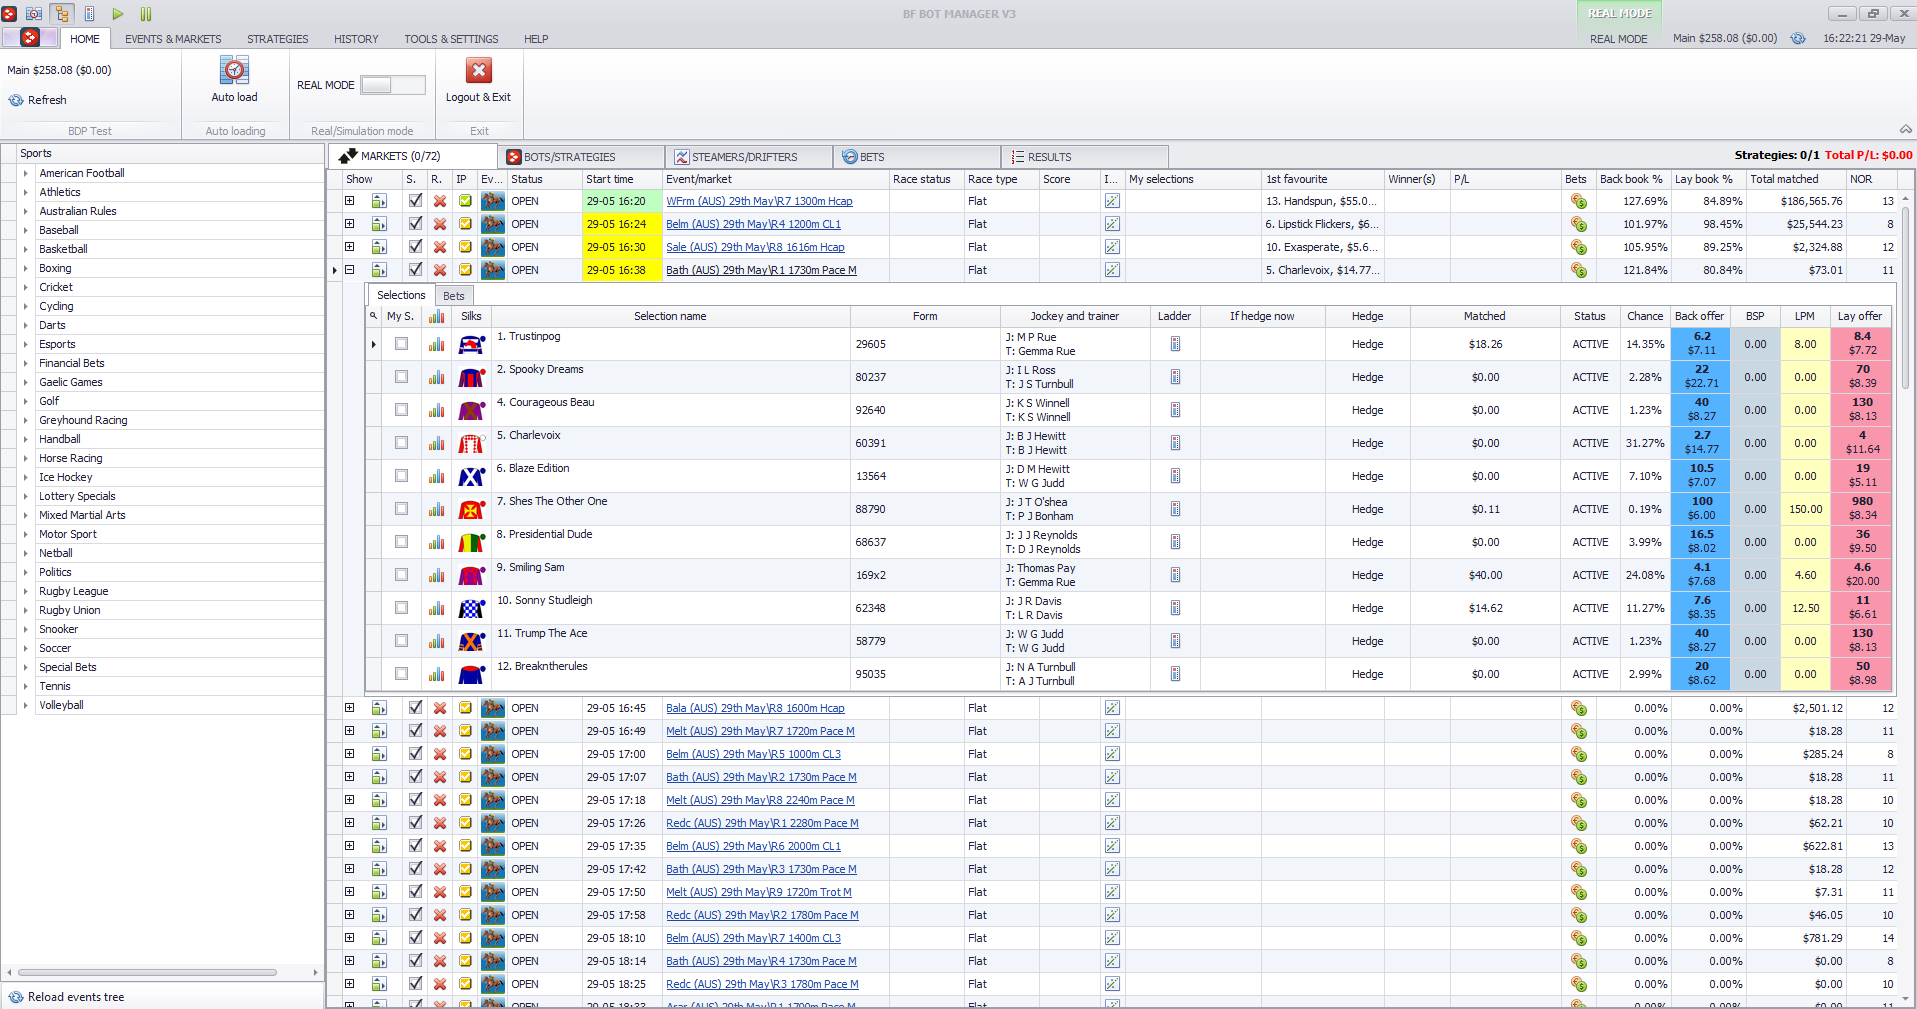
Task: Switch to the Bets sub-tab under selections
Action: click(x=454, y=296)
